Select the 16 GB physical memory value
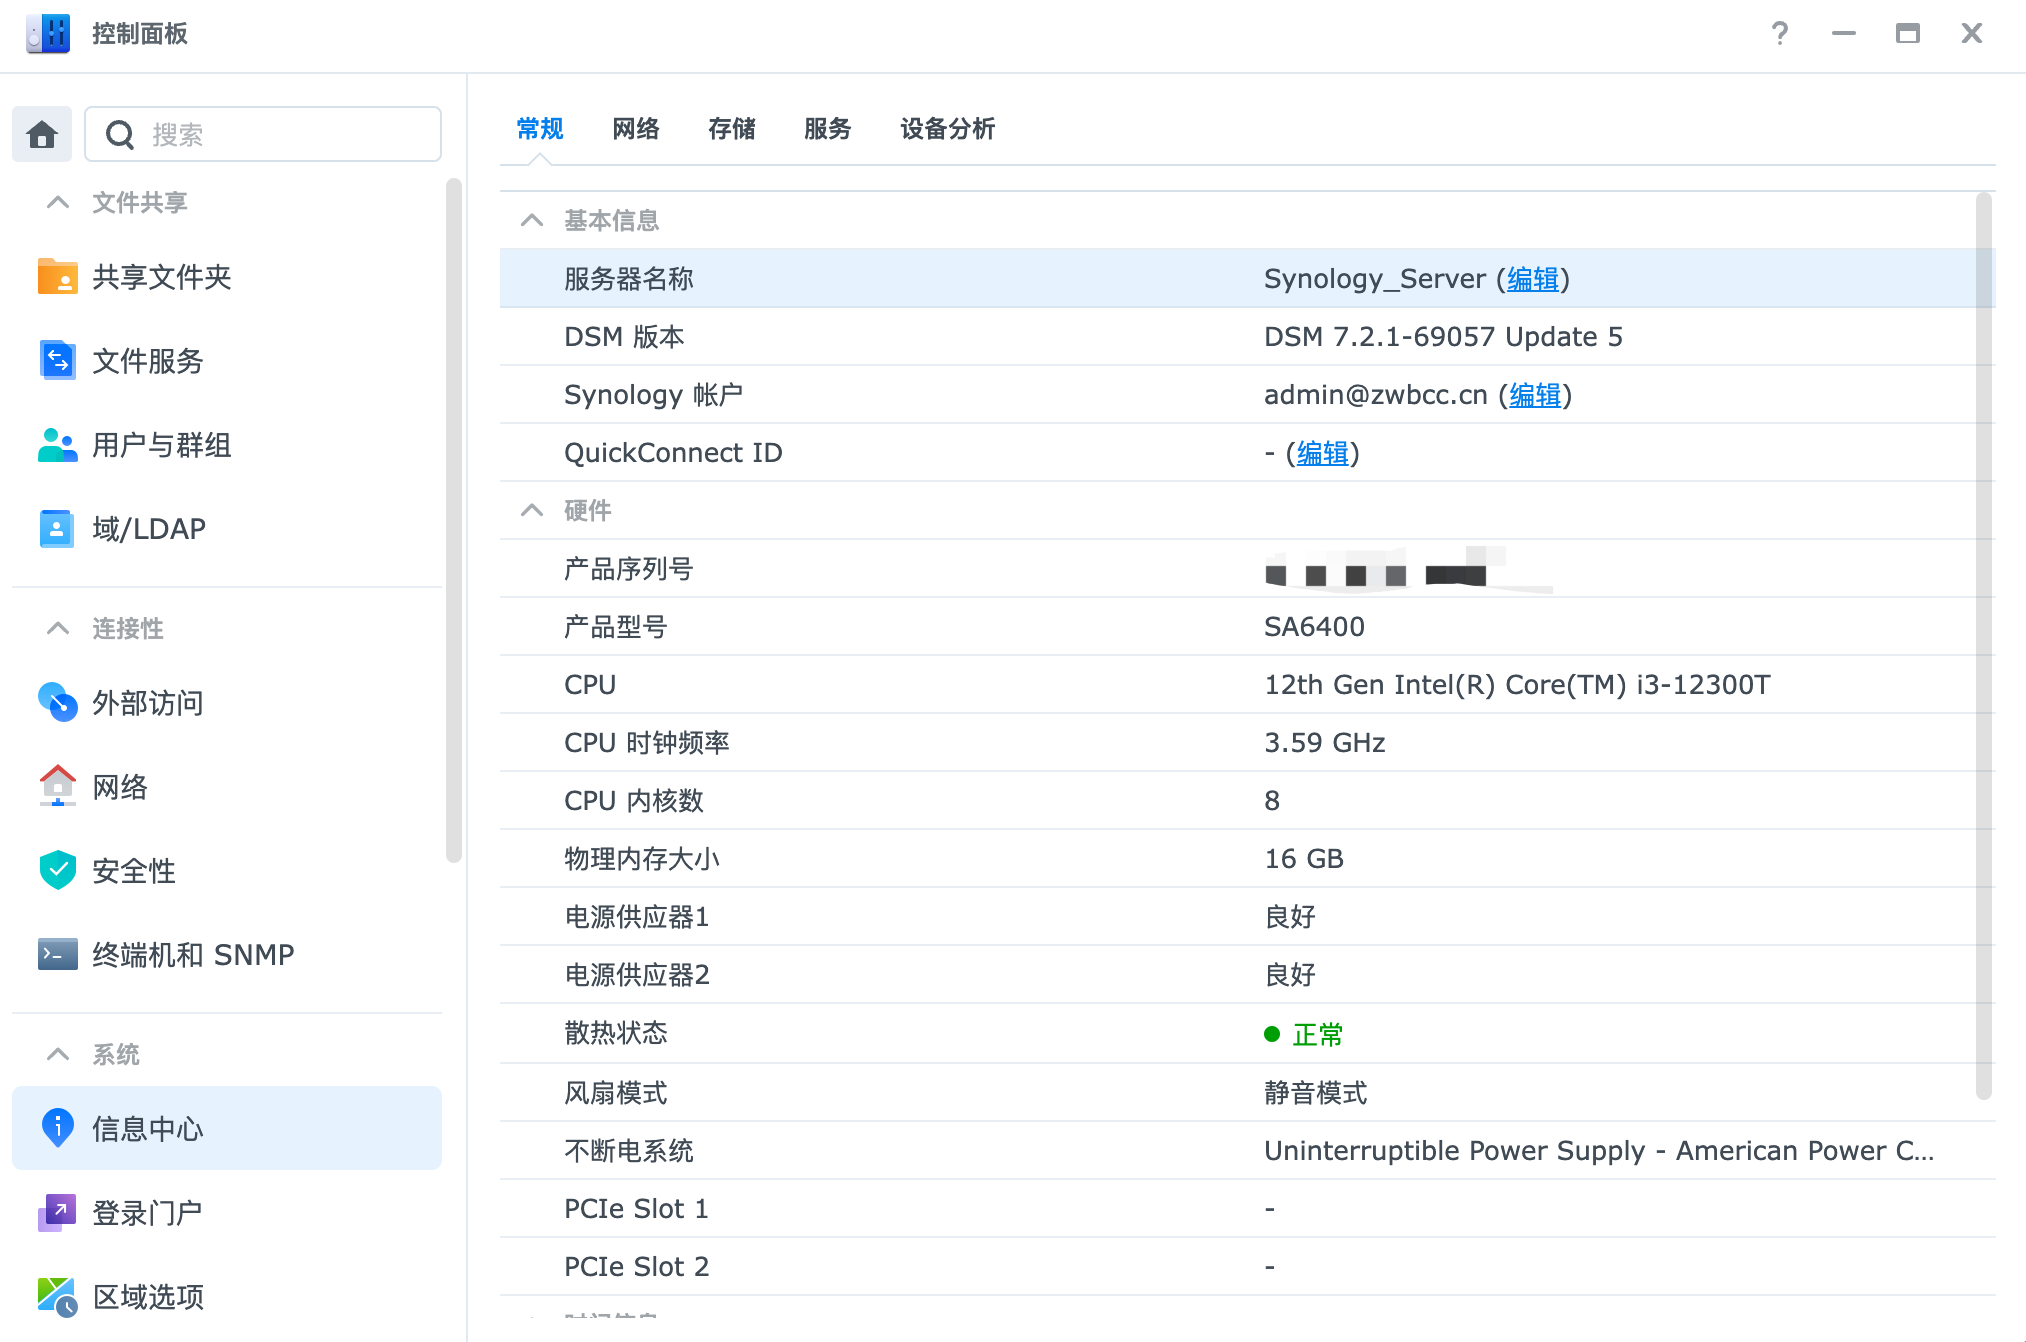 (x=1304, y=859)
